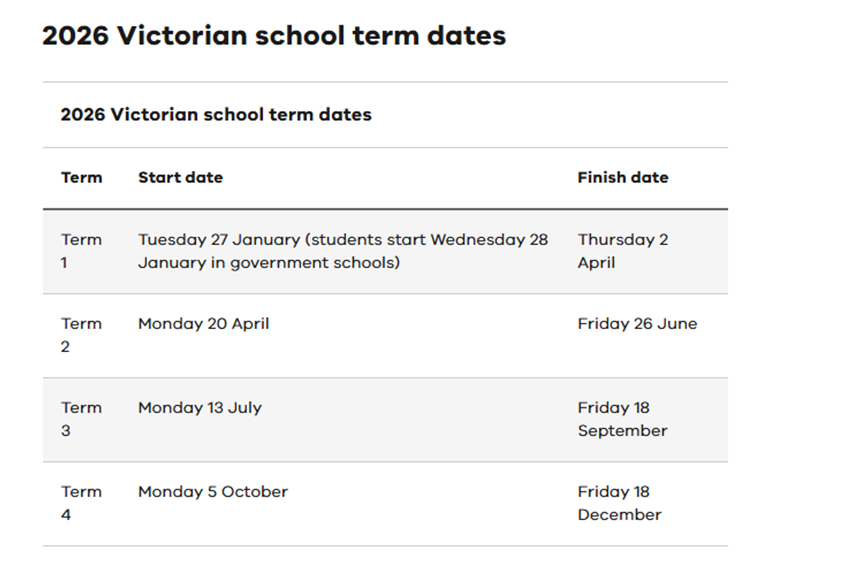Image resolution: width=845 pixels, height=563 pixels.
Task: Select the 'Term 2' row label
Action: [81, 335]
